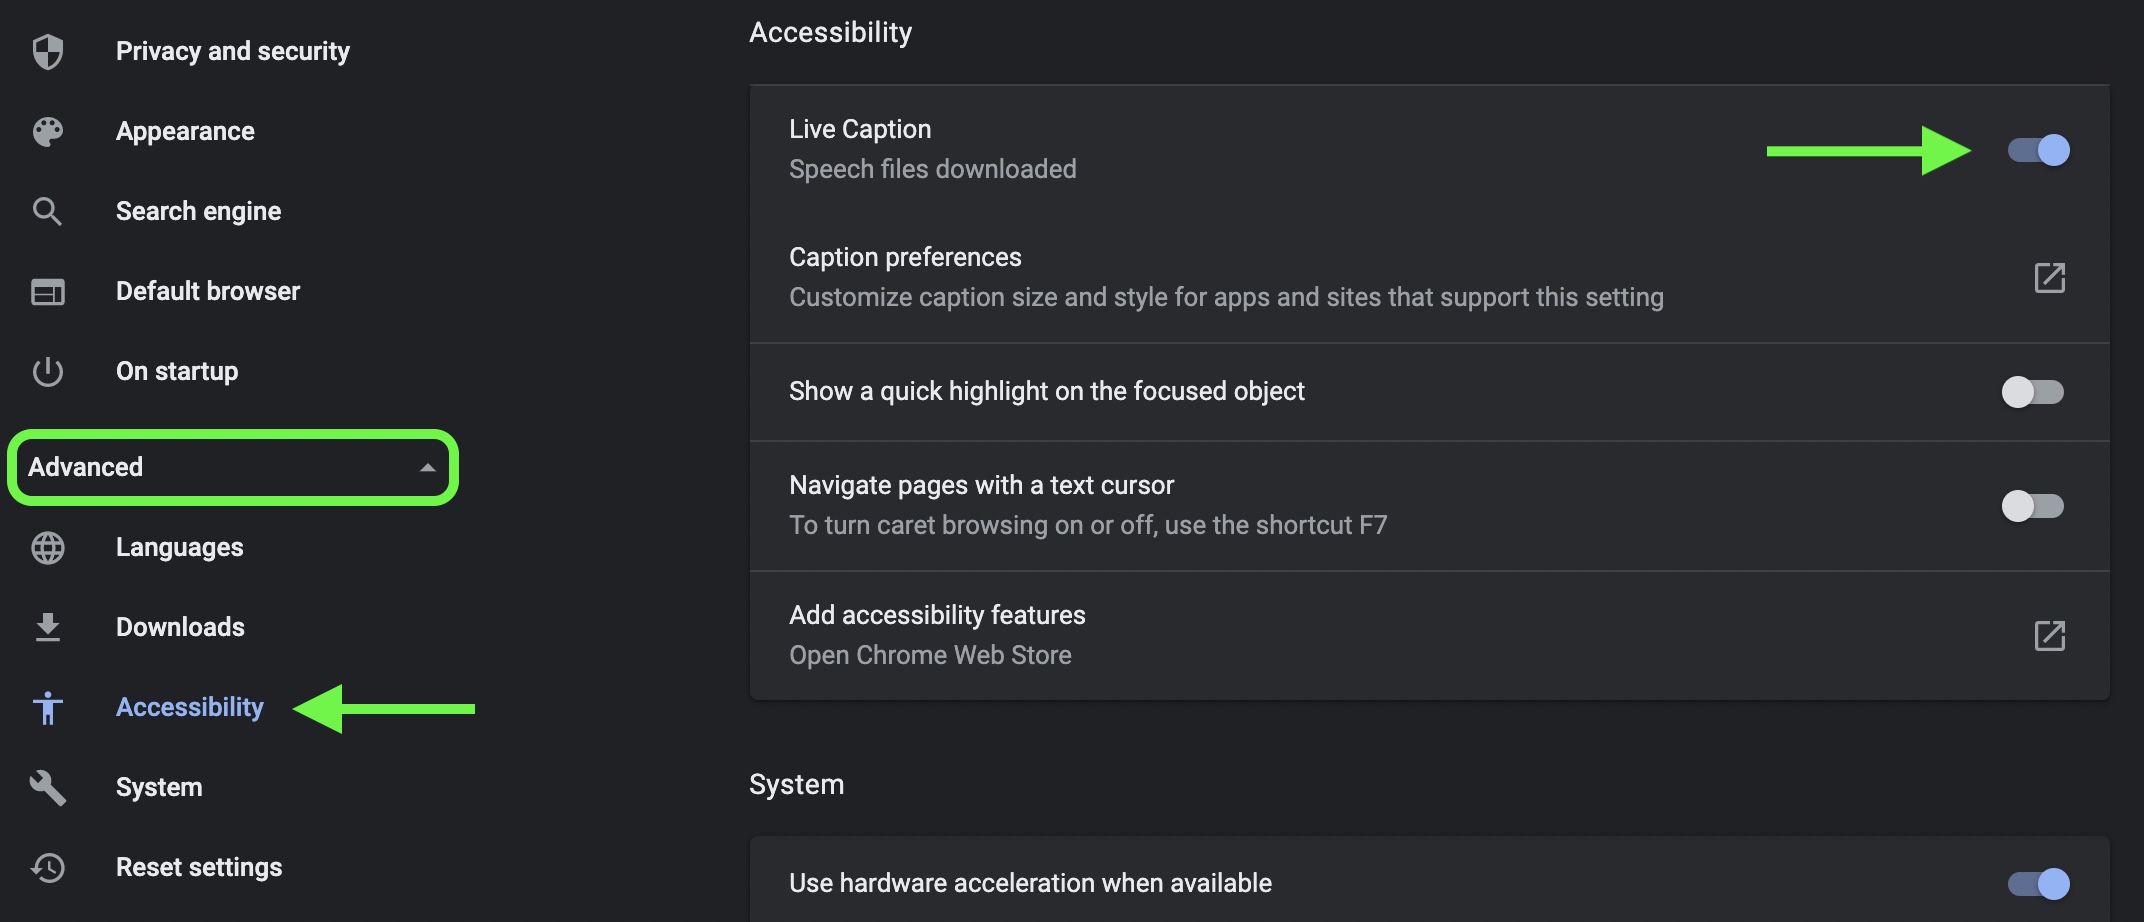This screenshot has height=922, width=2144.
Task: Enable quick highlight on focused object
Action: 2035,392
